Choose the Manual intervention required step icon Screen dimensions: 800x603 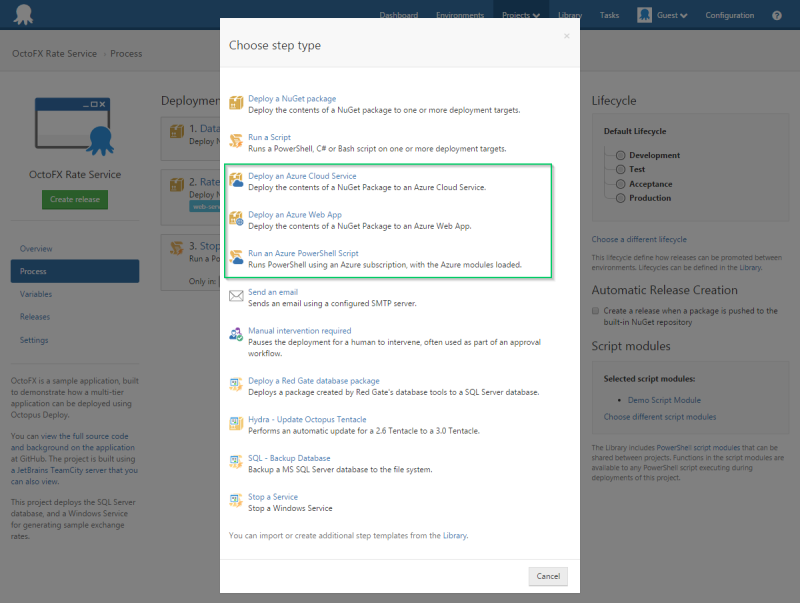tap(236, 332)
